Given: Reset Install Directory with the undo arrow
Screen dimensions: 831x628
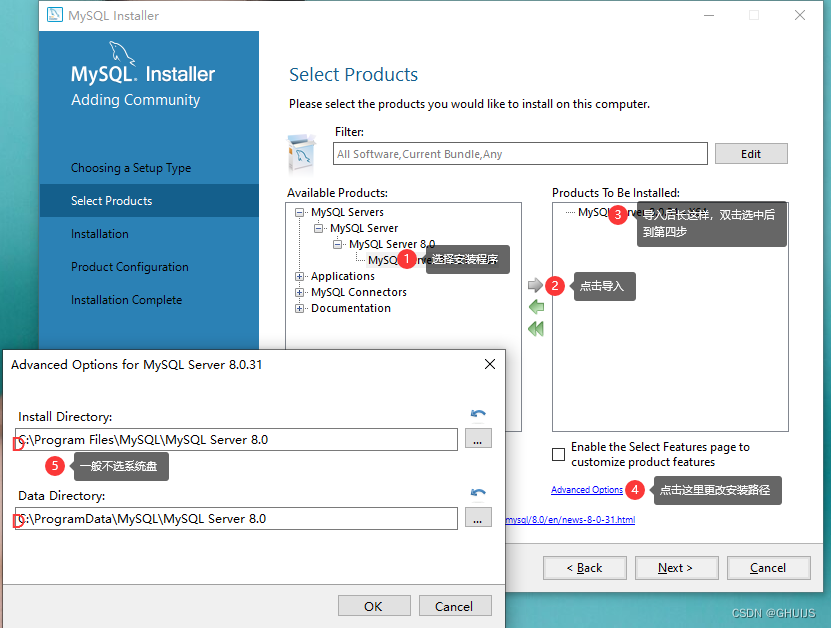Looking at the screenshot, I should 478,413.
